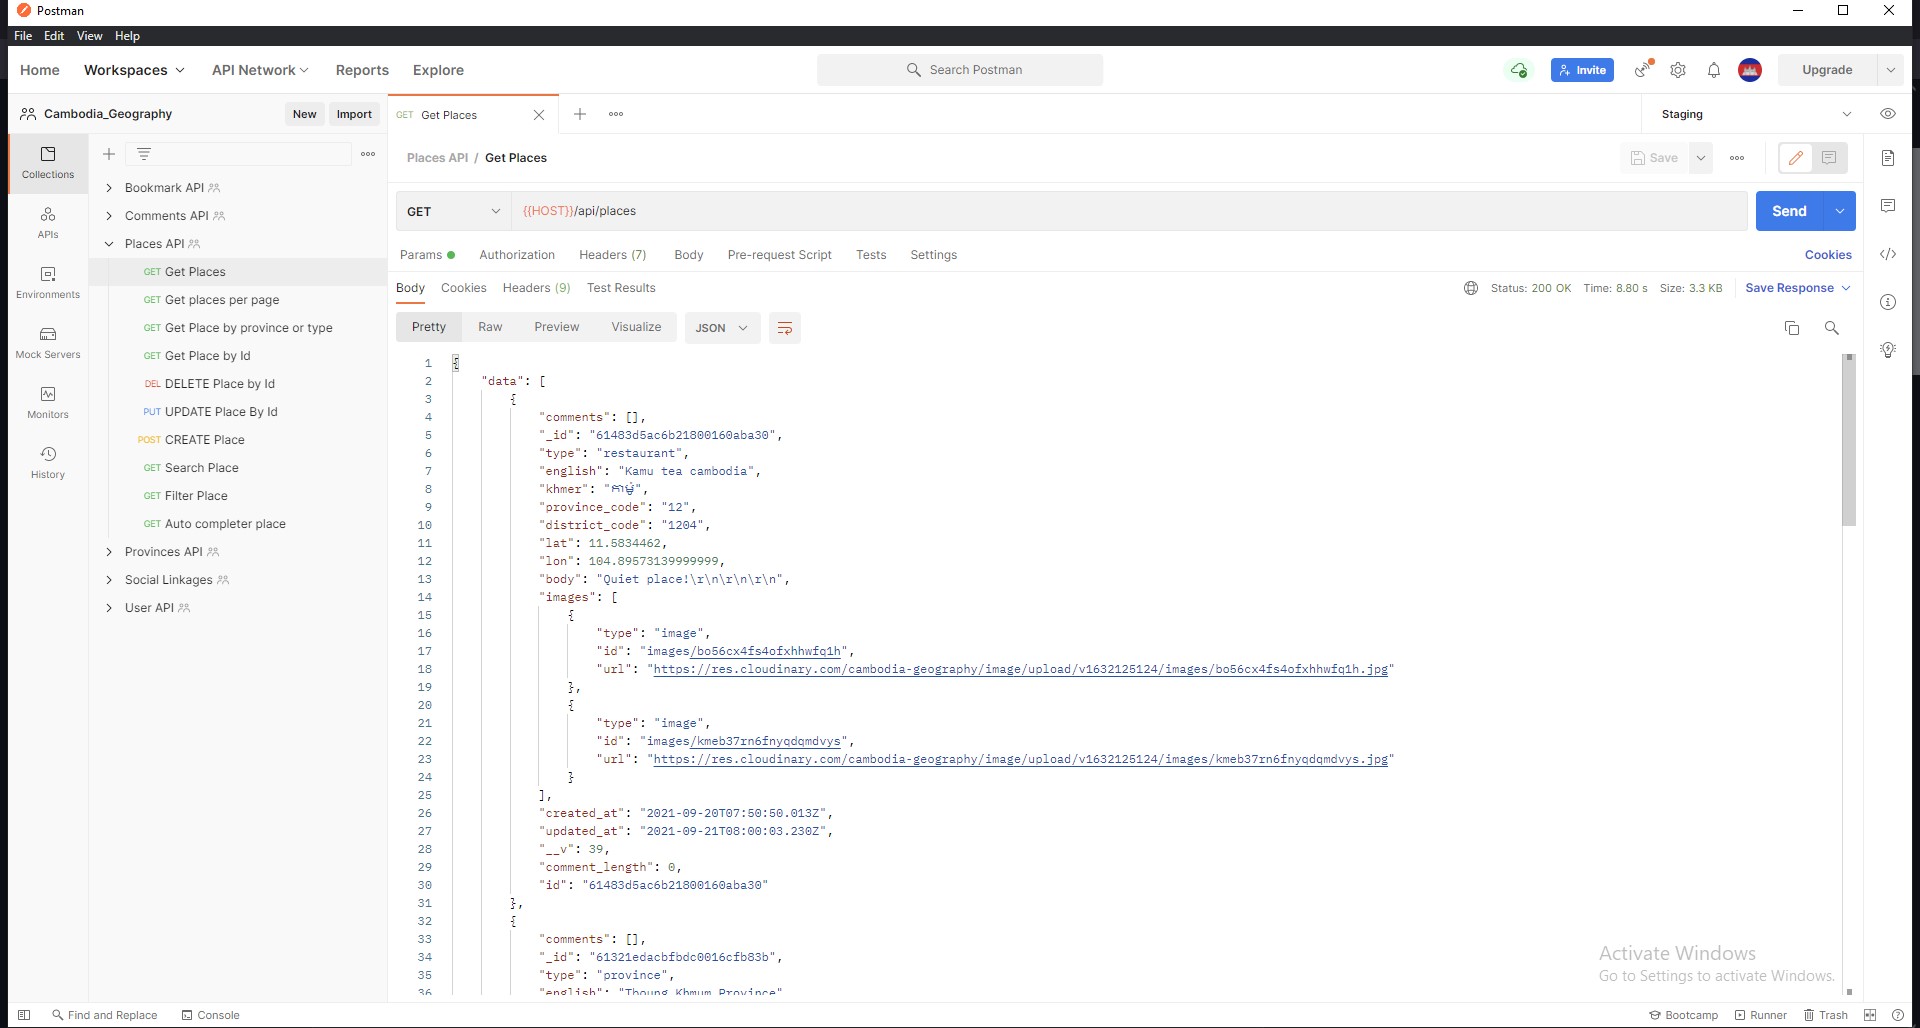Click the Send button
The height and width of the screenshot is (1028, 1920).
(1790, 211)
